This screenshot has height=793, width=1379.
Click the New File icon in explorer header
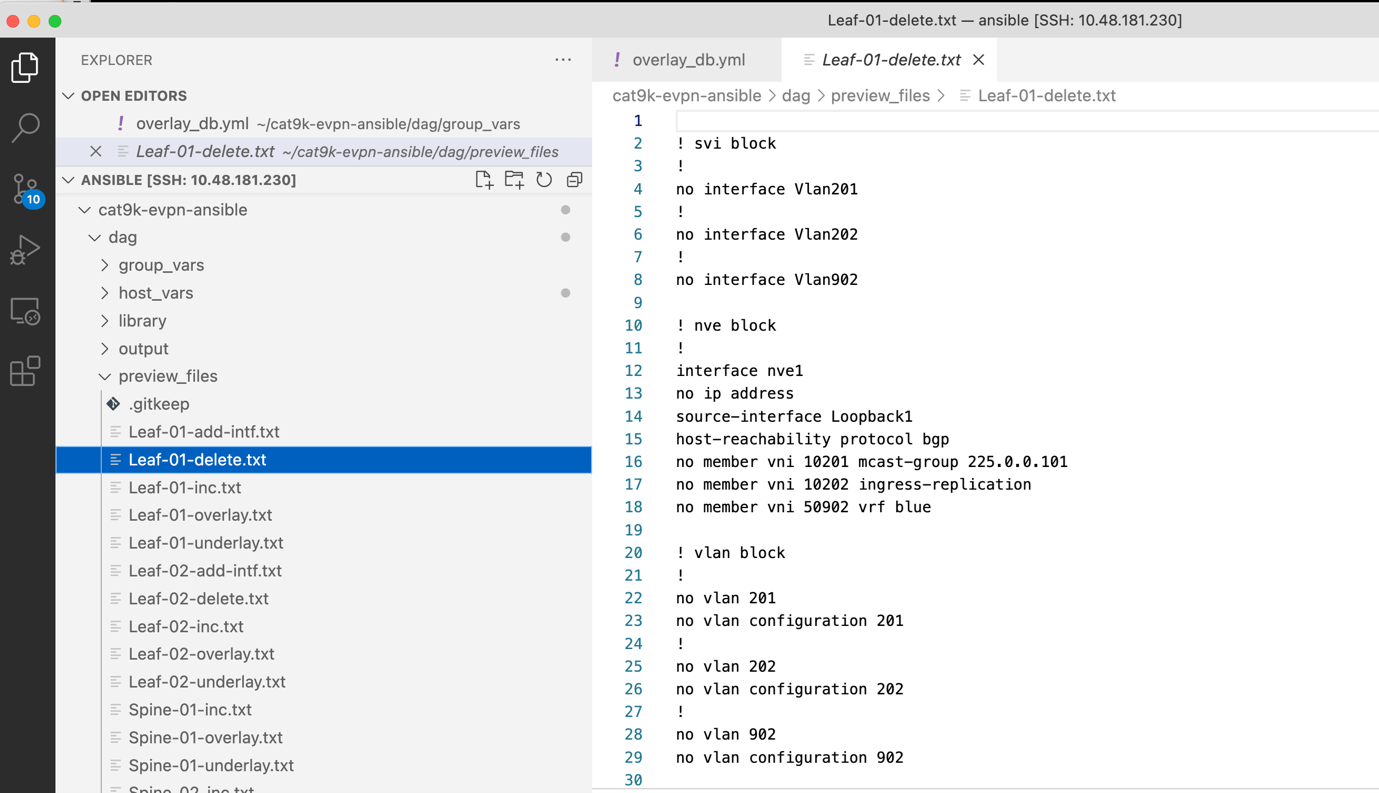484,180
